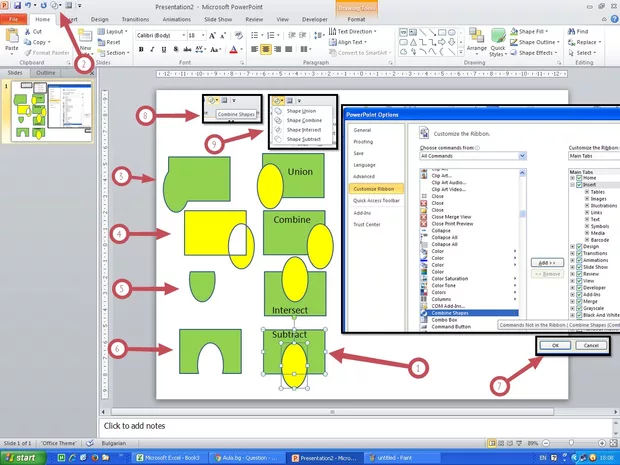Open the Arrange tool in Drawing group
The height and width of the screenshot is (465, 620).
[477, 41]
